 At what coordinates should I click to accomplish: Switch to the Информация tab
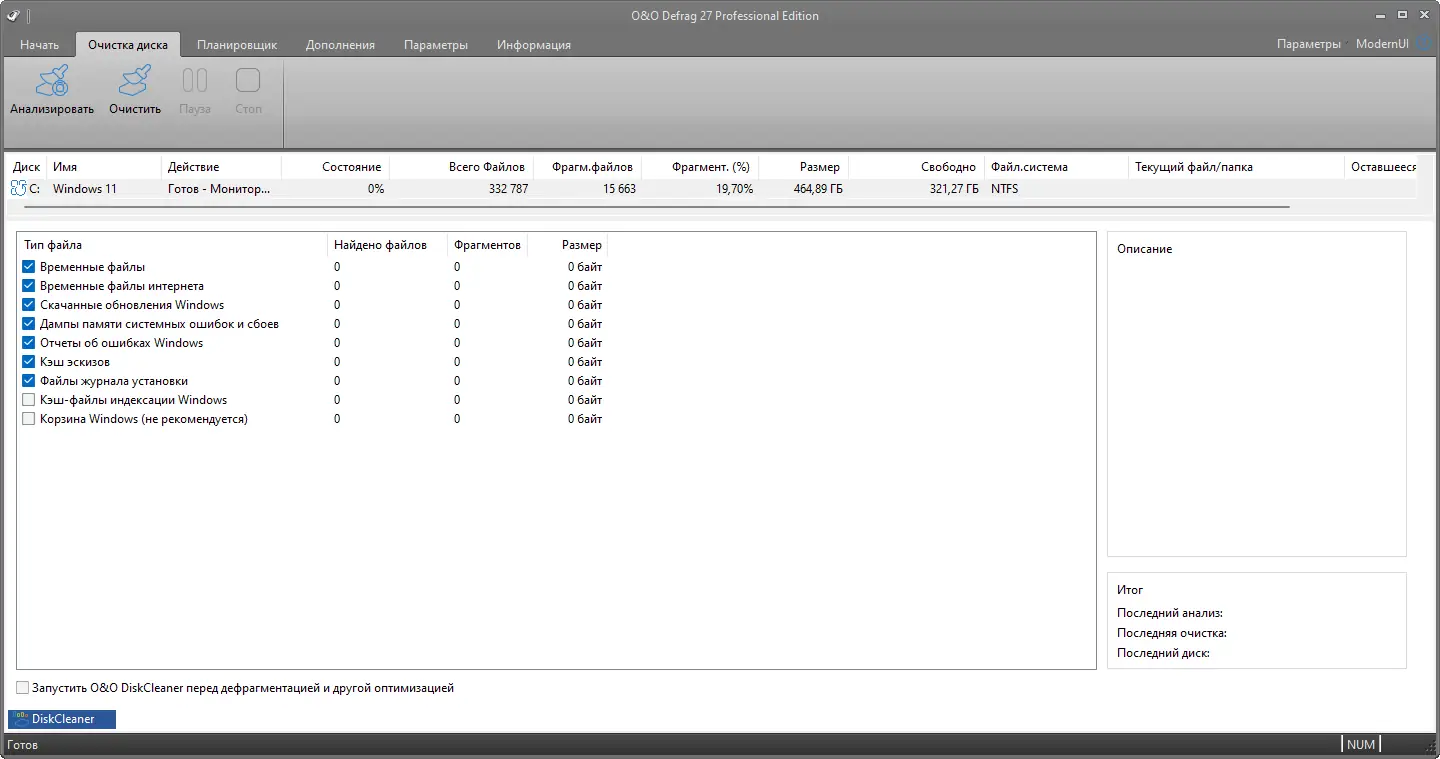click(534, 45)
